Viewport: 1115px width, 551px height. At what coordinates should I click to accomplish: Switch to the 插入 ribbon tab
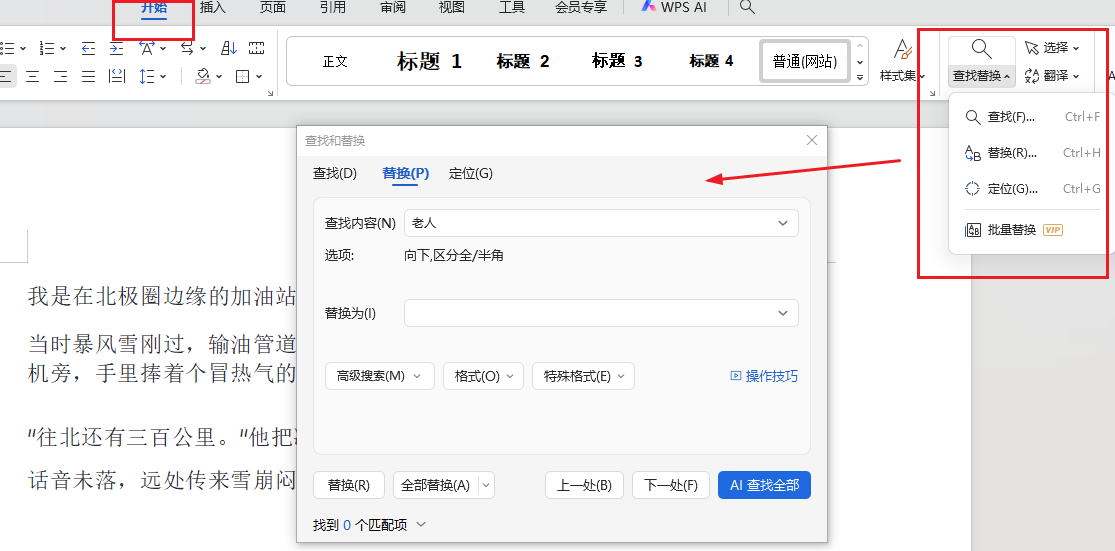click(213, 8)
